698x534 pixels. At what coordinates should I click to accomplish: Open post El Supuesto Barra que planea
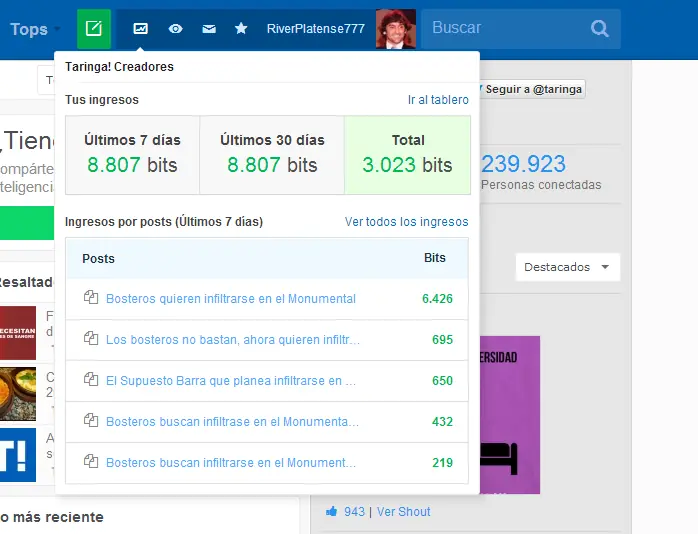231,380
